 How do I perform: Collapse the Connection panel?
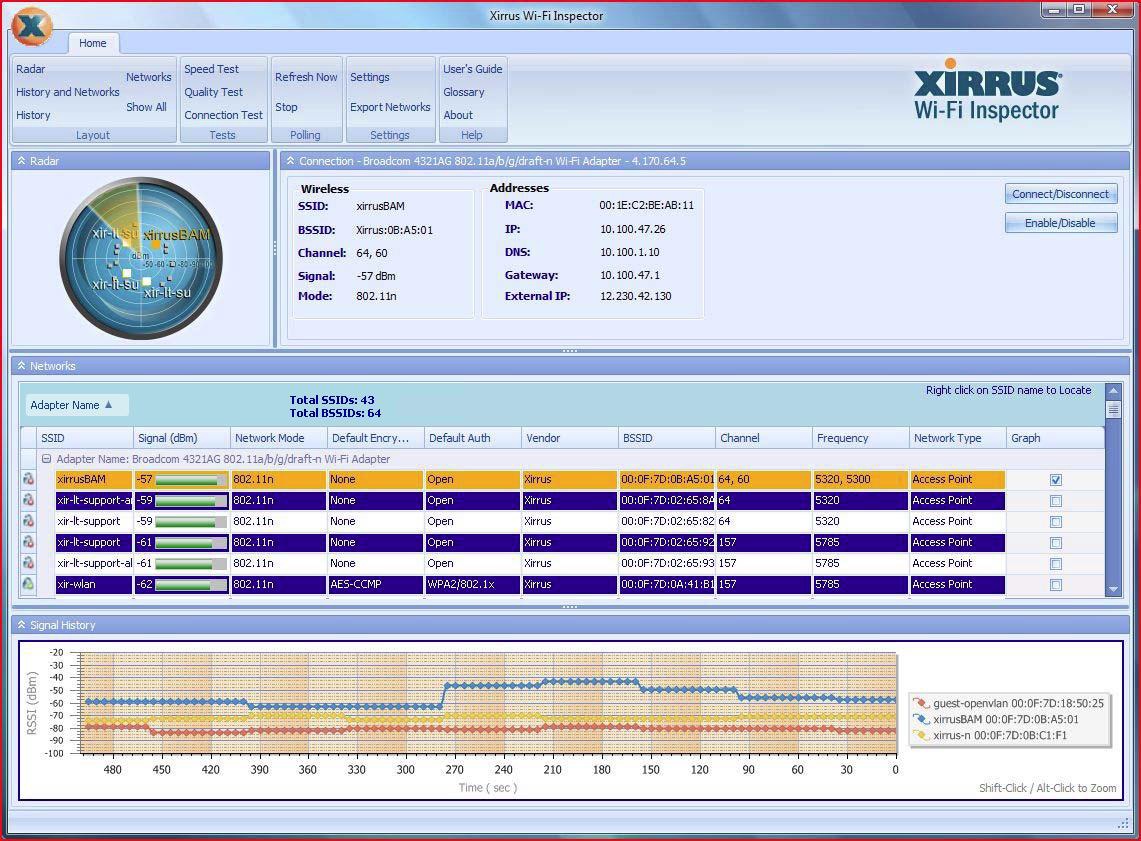290,161
